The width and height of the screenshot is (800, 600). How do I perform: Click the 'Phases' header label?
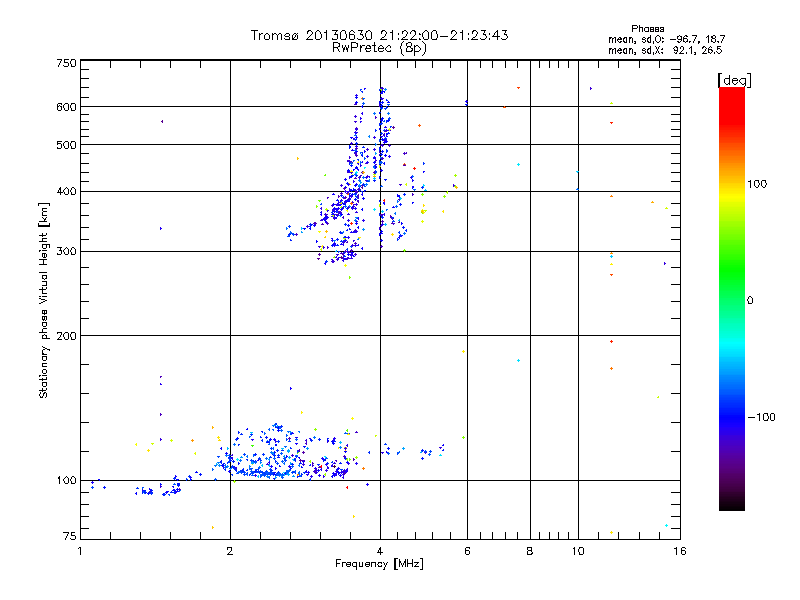647,29
